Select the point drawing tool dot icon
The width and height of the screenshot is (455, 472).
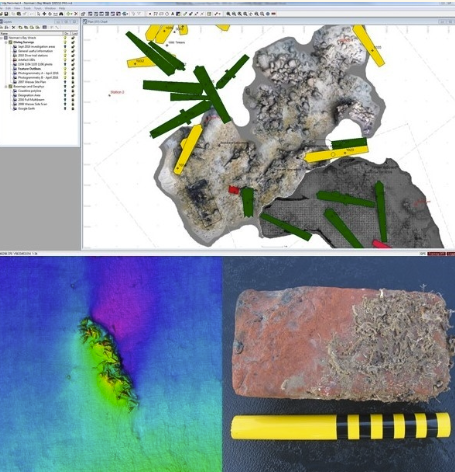pyautogui.click(x=150, y=14)
